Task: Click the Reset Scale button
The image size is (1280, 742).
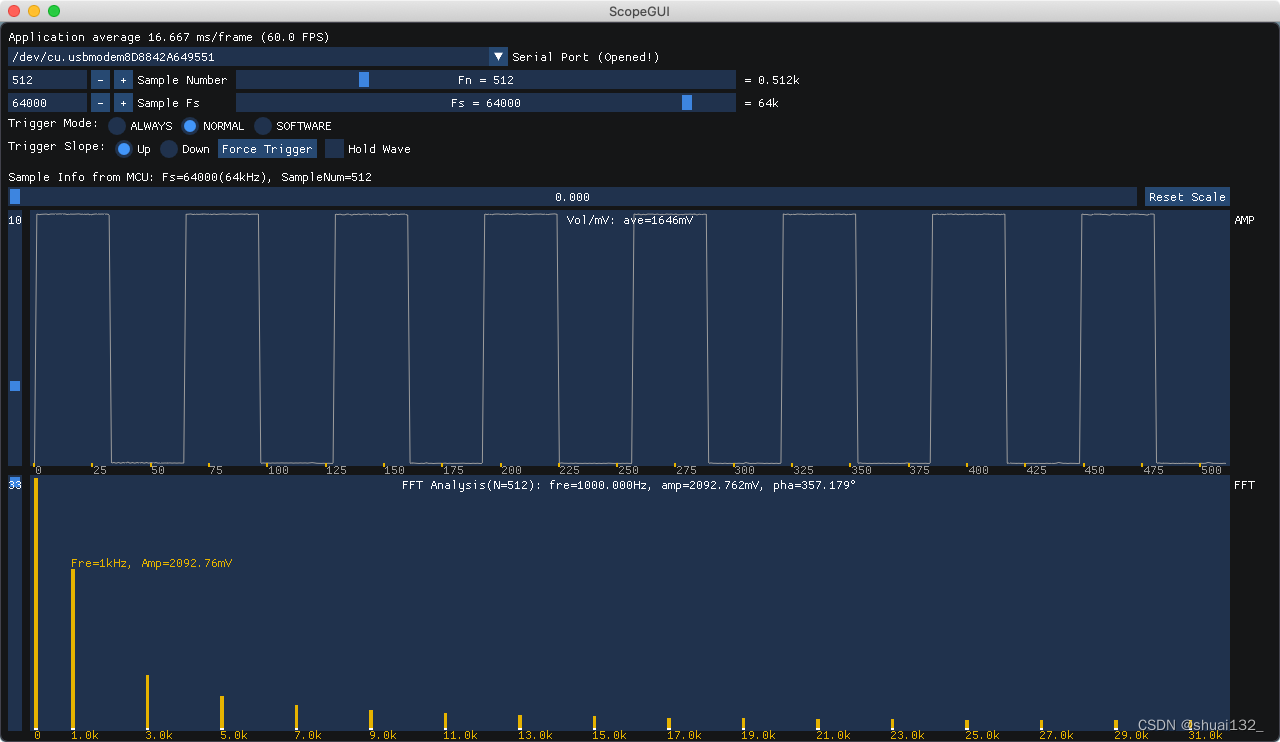Action: click(1187, 197)
